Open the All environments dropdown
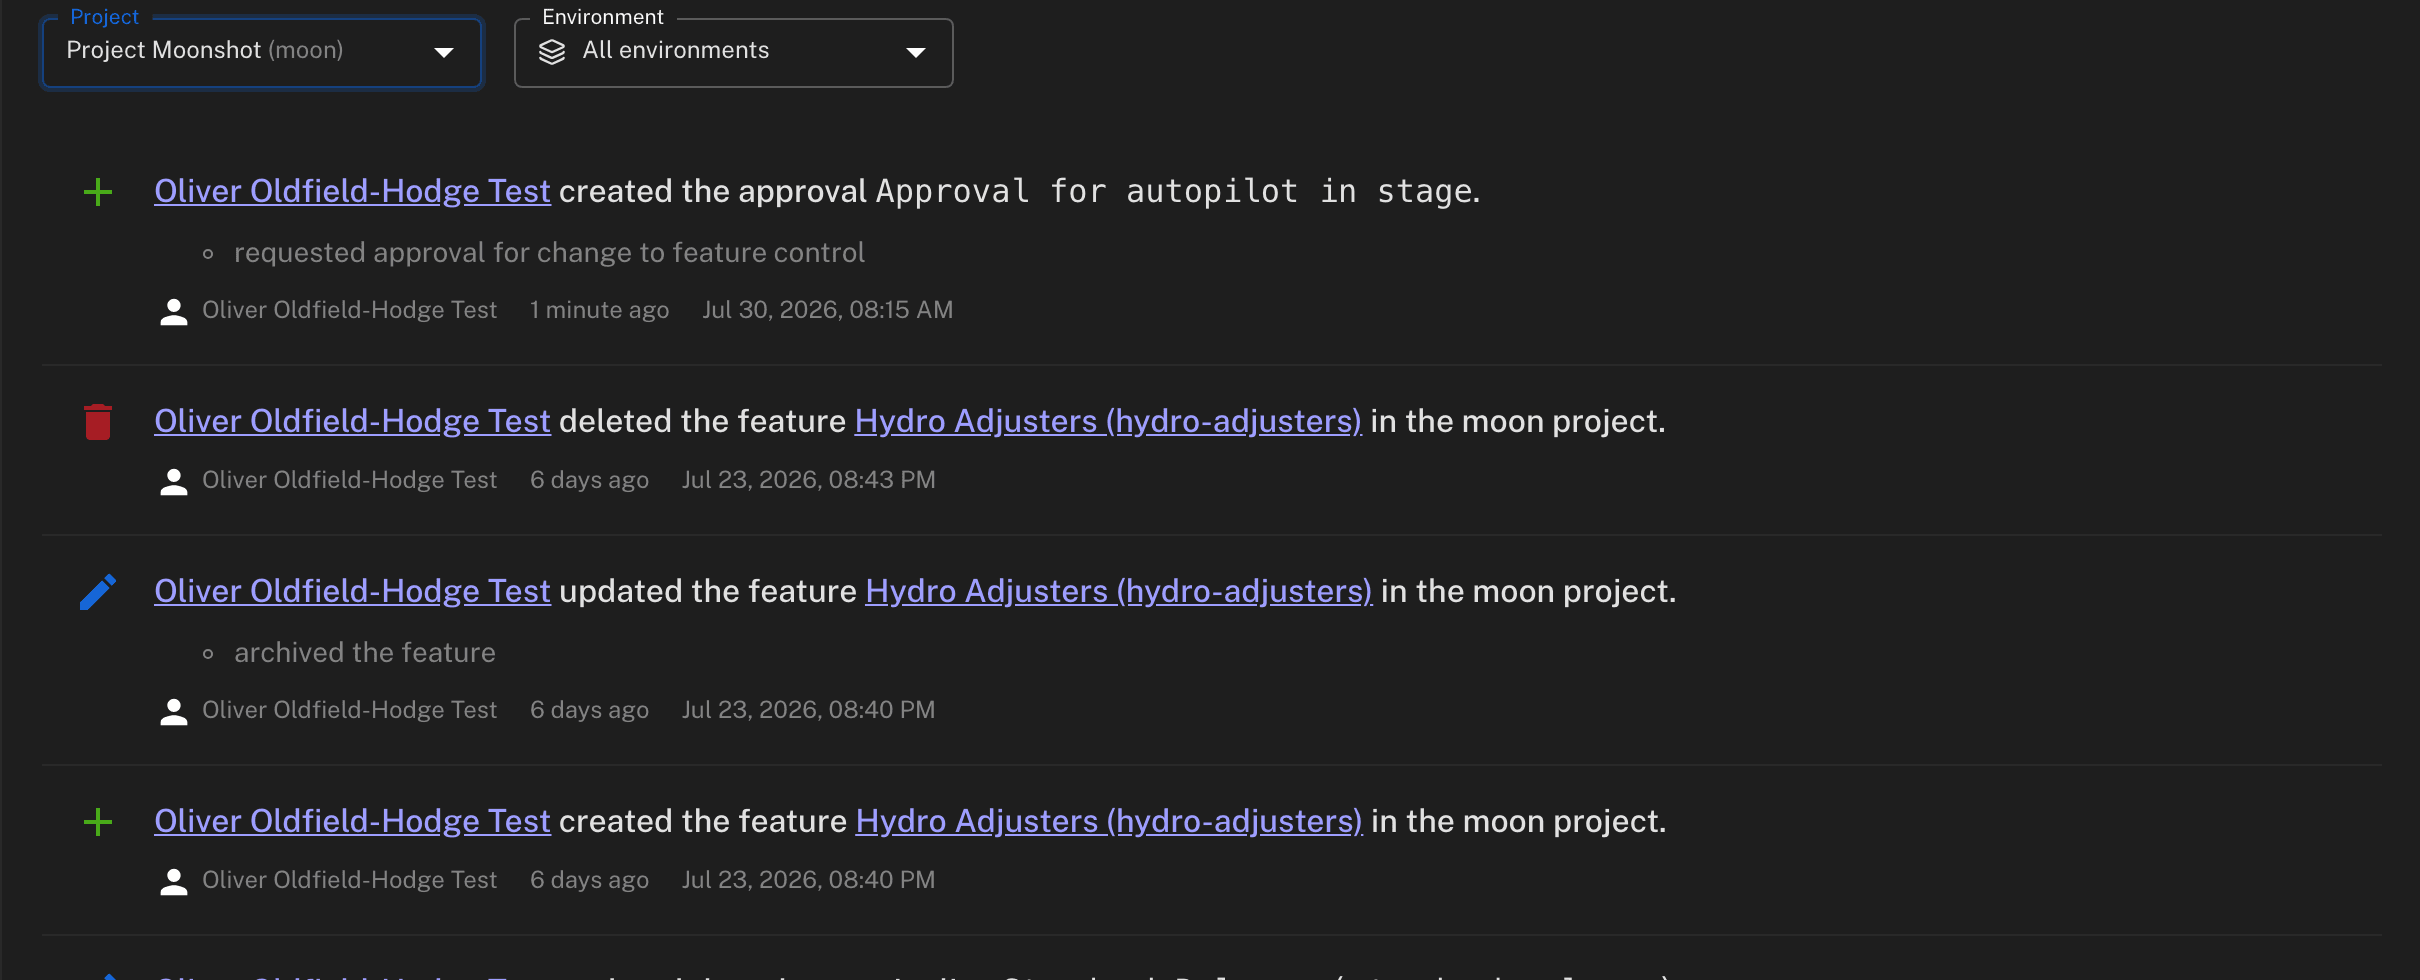The width and height of the screenshot is (2420, 980). [733, 52]
